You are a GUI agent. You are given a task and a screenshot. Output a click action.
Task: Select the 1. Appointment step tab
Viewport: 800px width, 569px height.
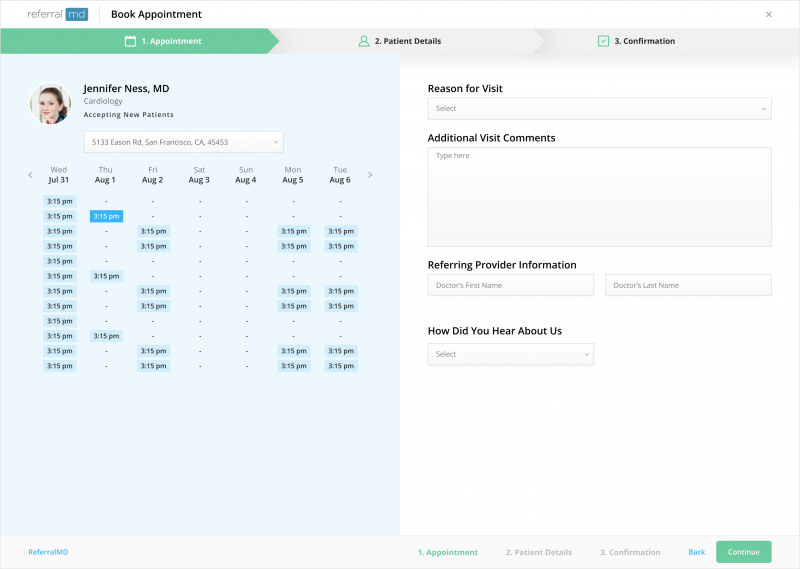click(140, 41)
